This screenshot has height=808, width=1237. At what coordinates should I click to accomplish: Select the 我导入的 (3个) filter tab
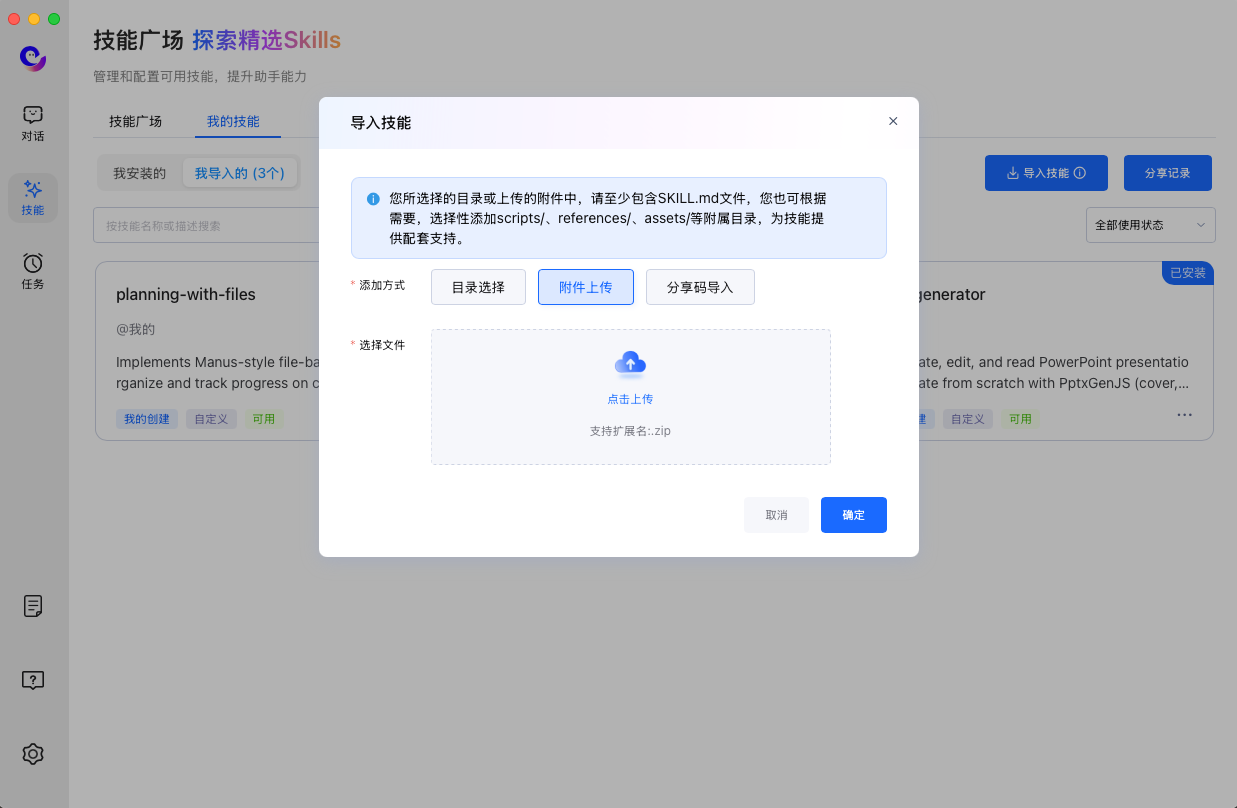[x=240, y=173]
